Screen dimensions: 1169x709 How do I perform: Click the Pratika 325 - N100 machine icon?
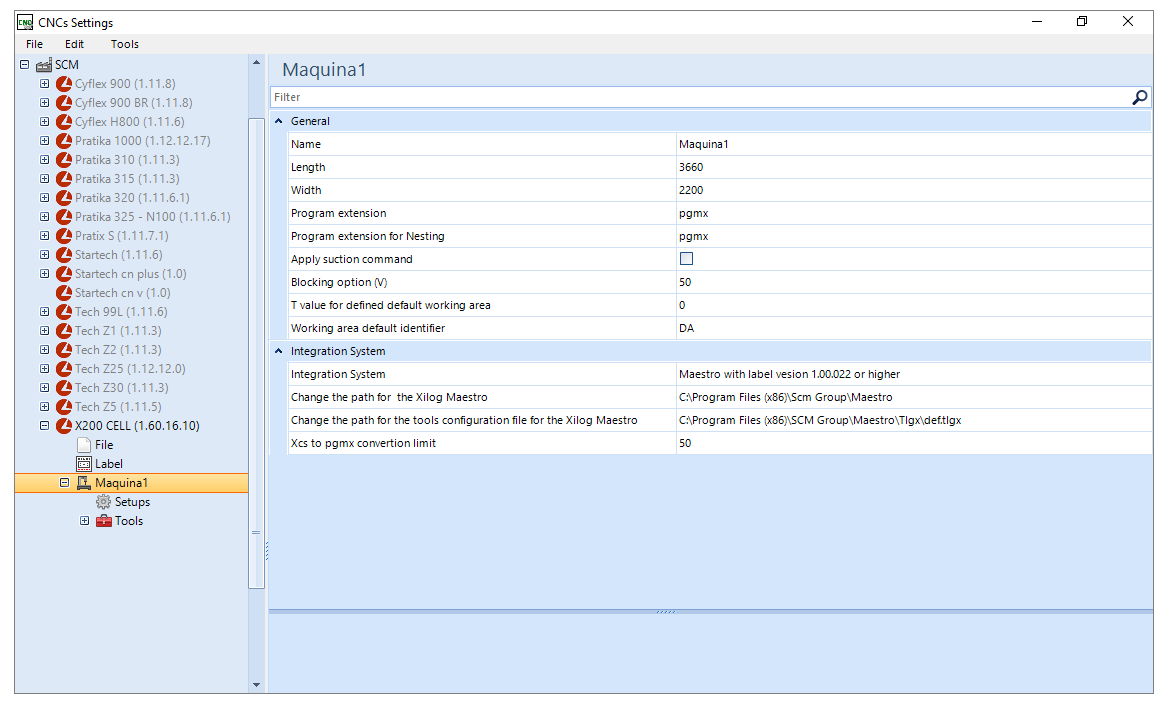64,217
